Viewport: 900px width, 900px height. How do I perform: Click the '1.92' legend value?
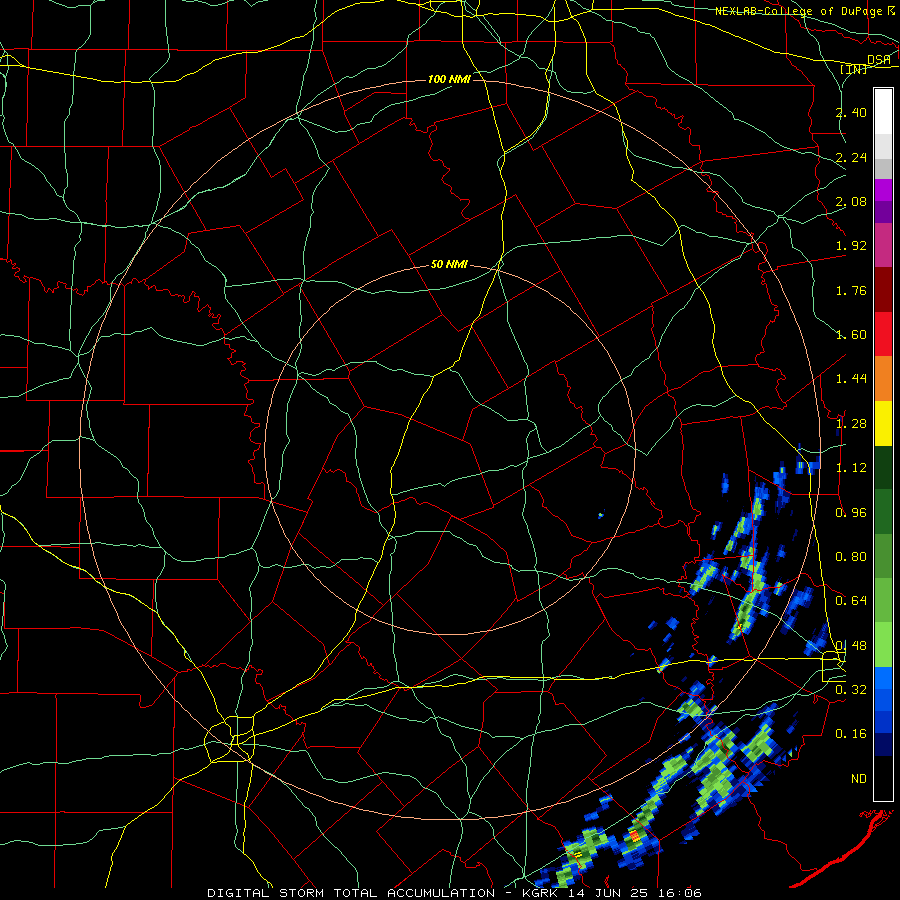point(851,246)
